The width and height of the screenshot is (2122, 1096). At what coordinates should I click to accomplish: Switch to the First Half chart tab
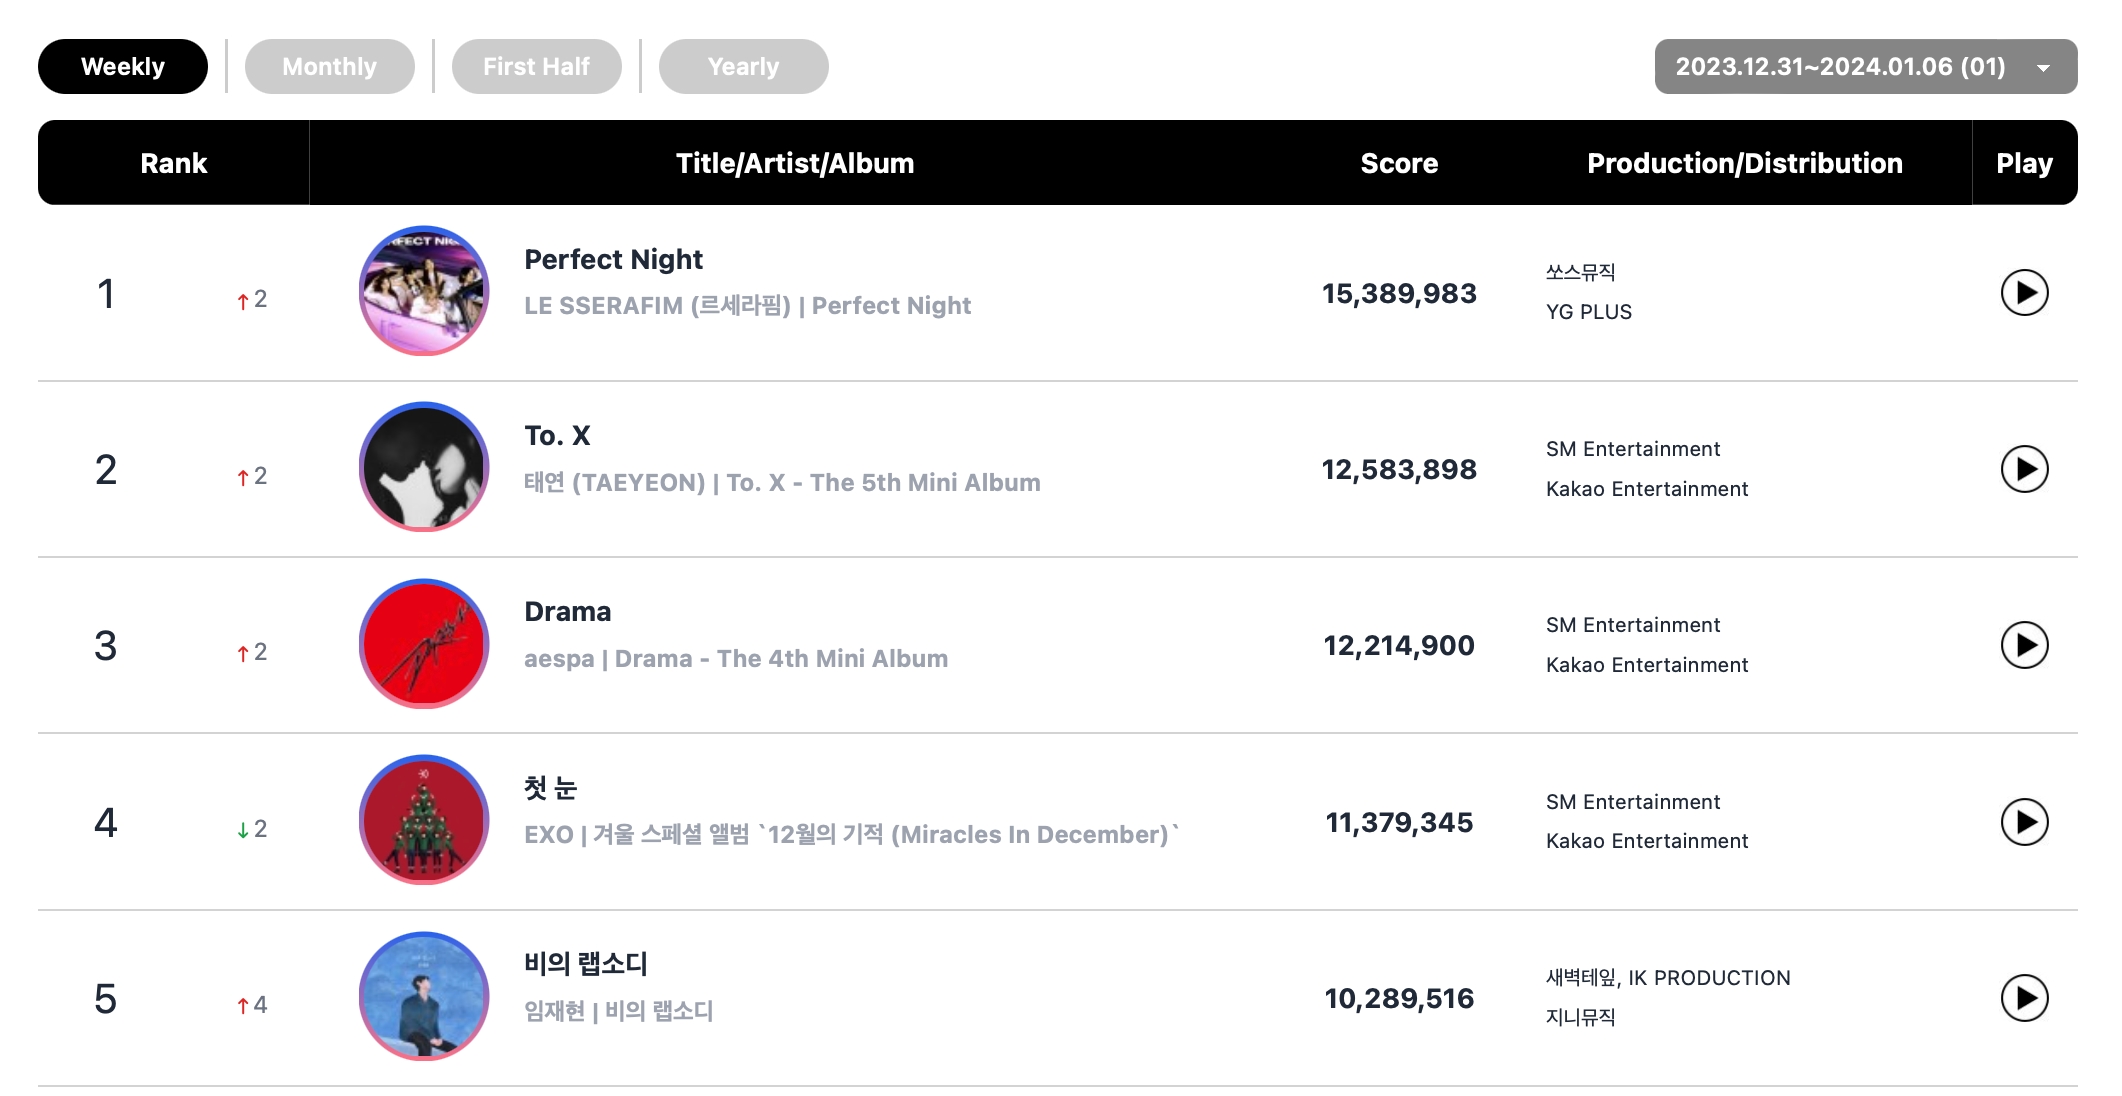pos(536,67)
